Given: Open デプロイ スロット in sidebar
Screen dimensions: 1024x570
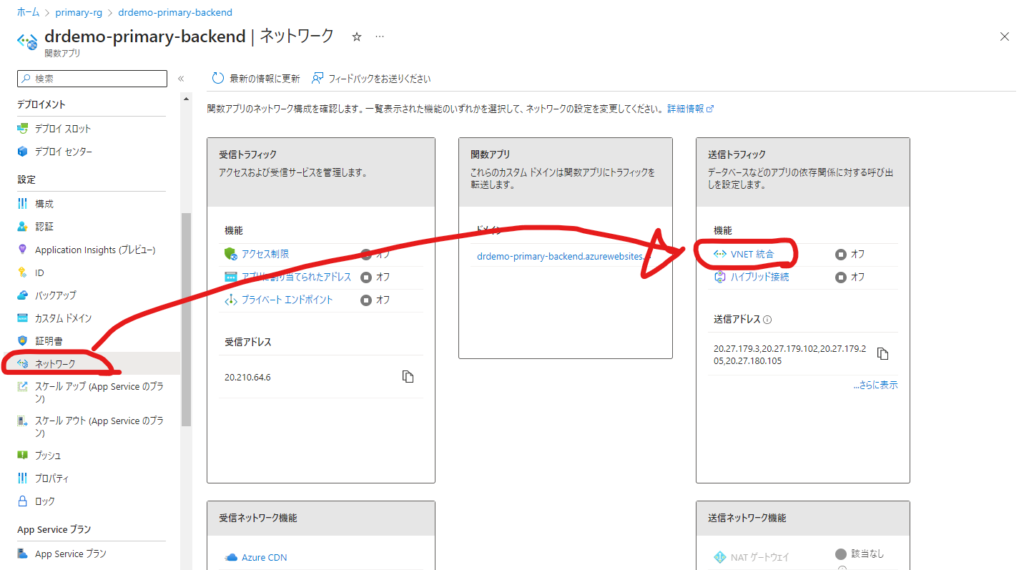Looking at the screenshot, I should (x=63, y=129).
